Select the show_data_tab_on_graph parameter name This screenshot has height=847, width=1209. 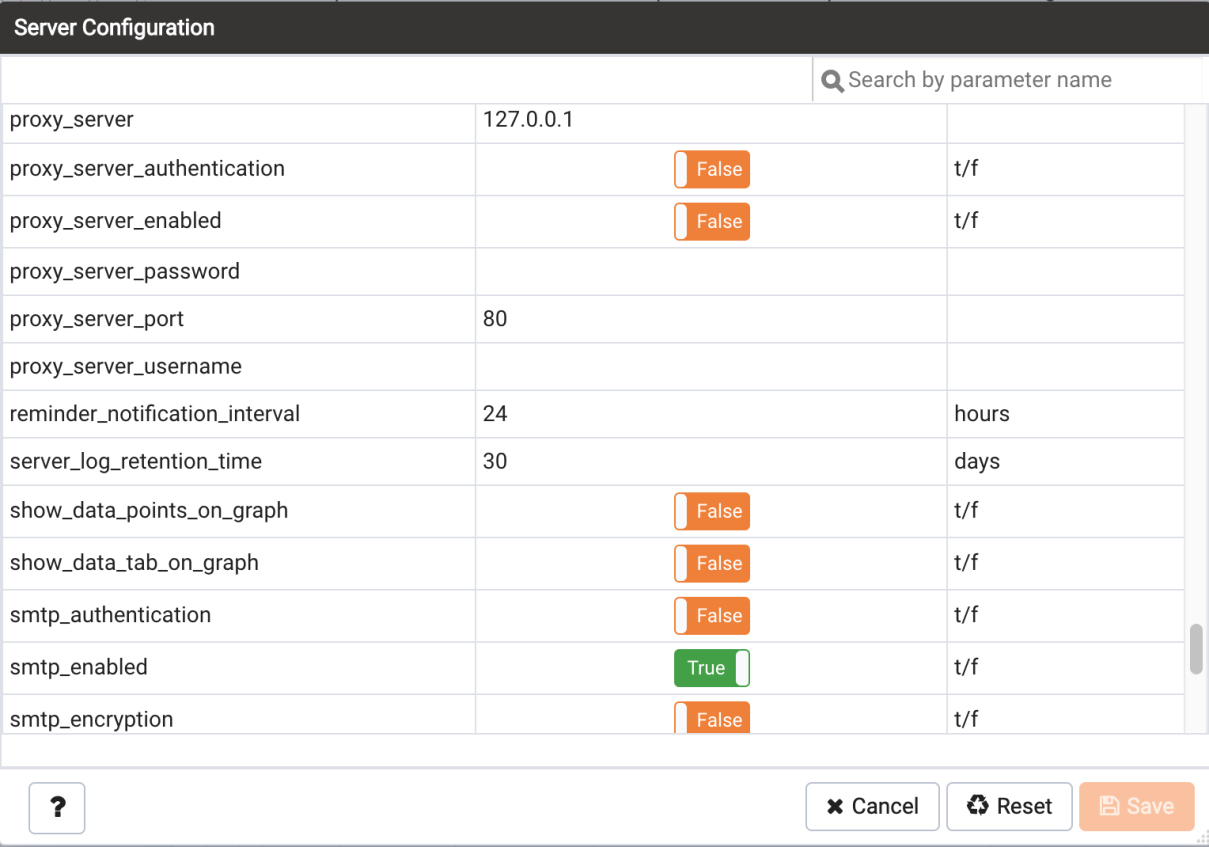click(134, 563)
